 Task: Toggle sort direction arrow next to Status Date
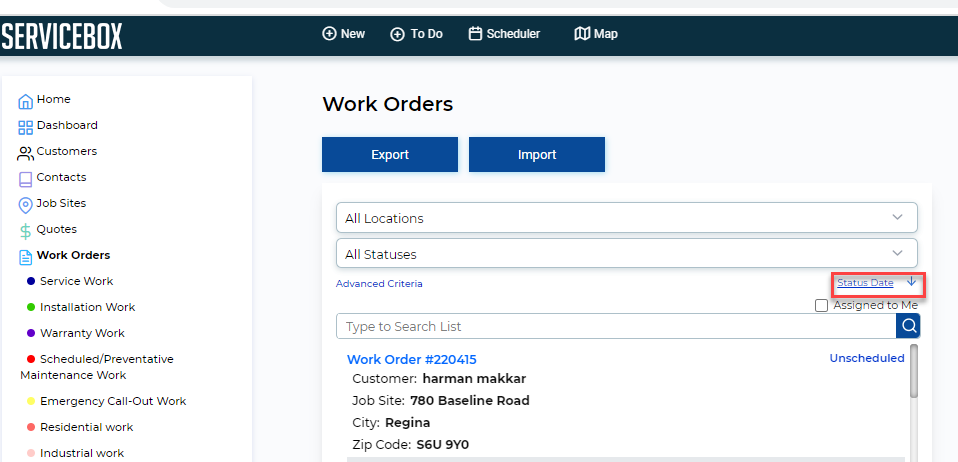(911, 281)
